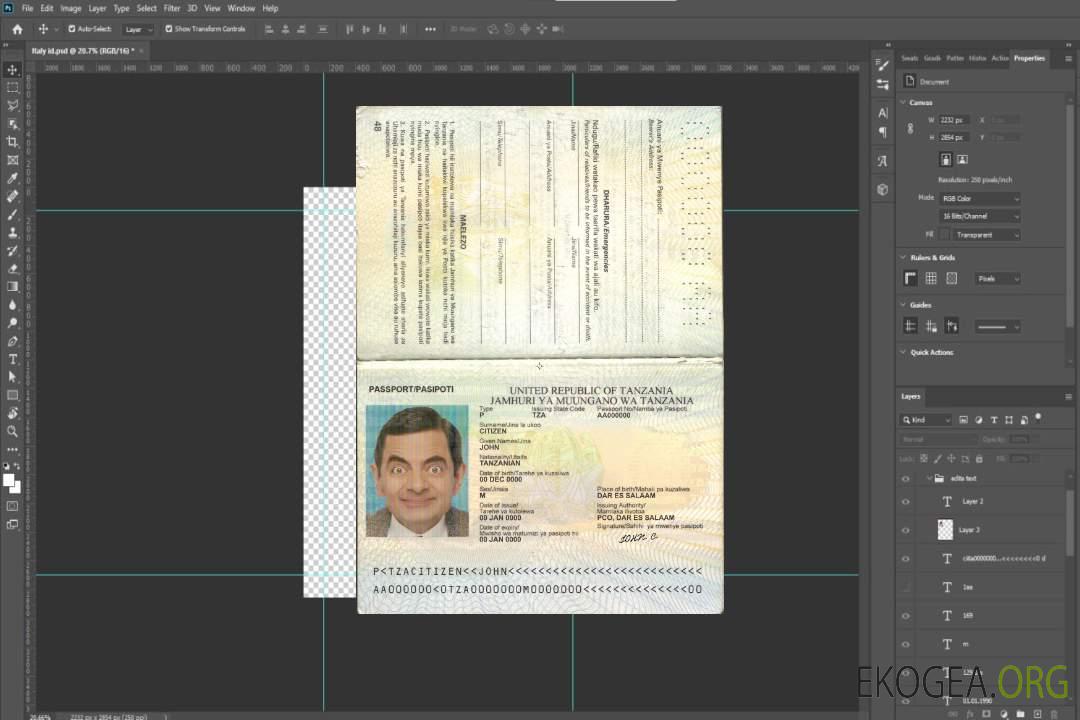Screen dimensions: 1080x720
Task: Hide the adta text group
Action: (x=906, y=479)
